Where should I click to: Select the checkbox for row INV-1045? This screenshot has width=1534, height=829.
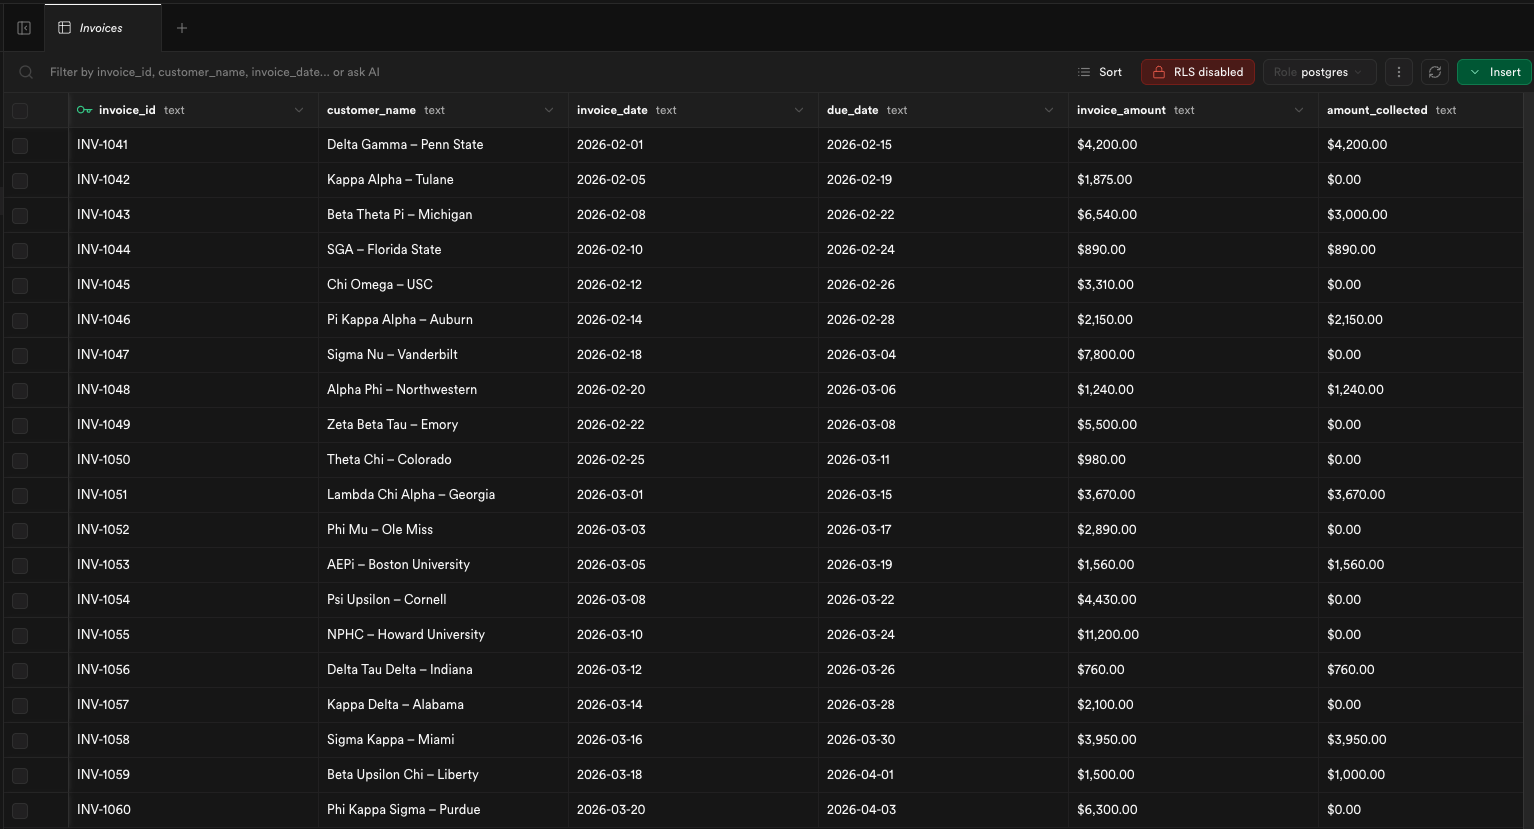pyautogui.click(x=20, y=285)
